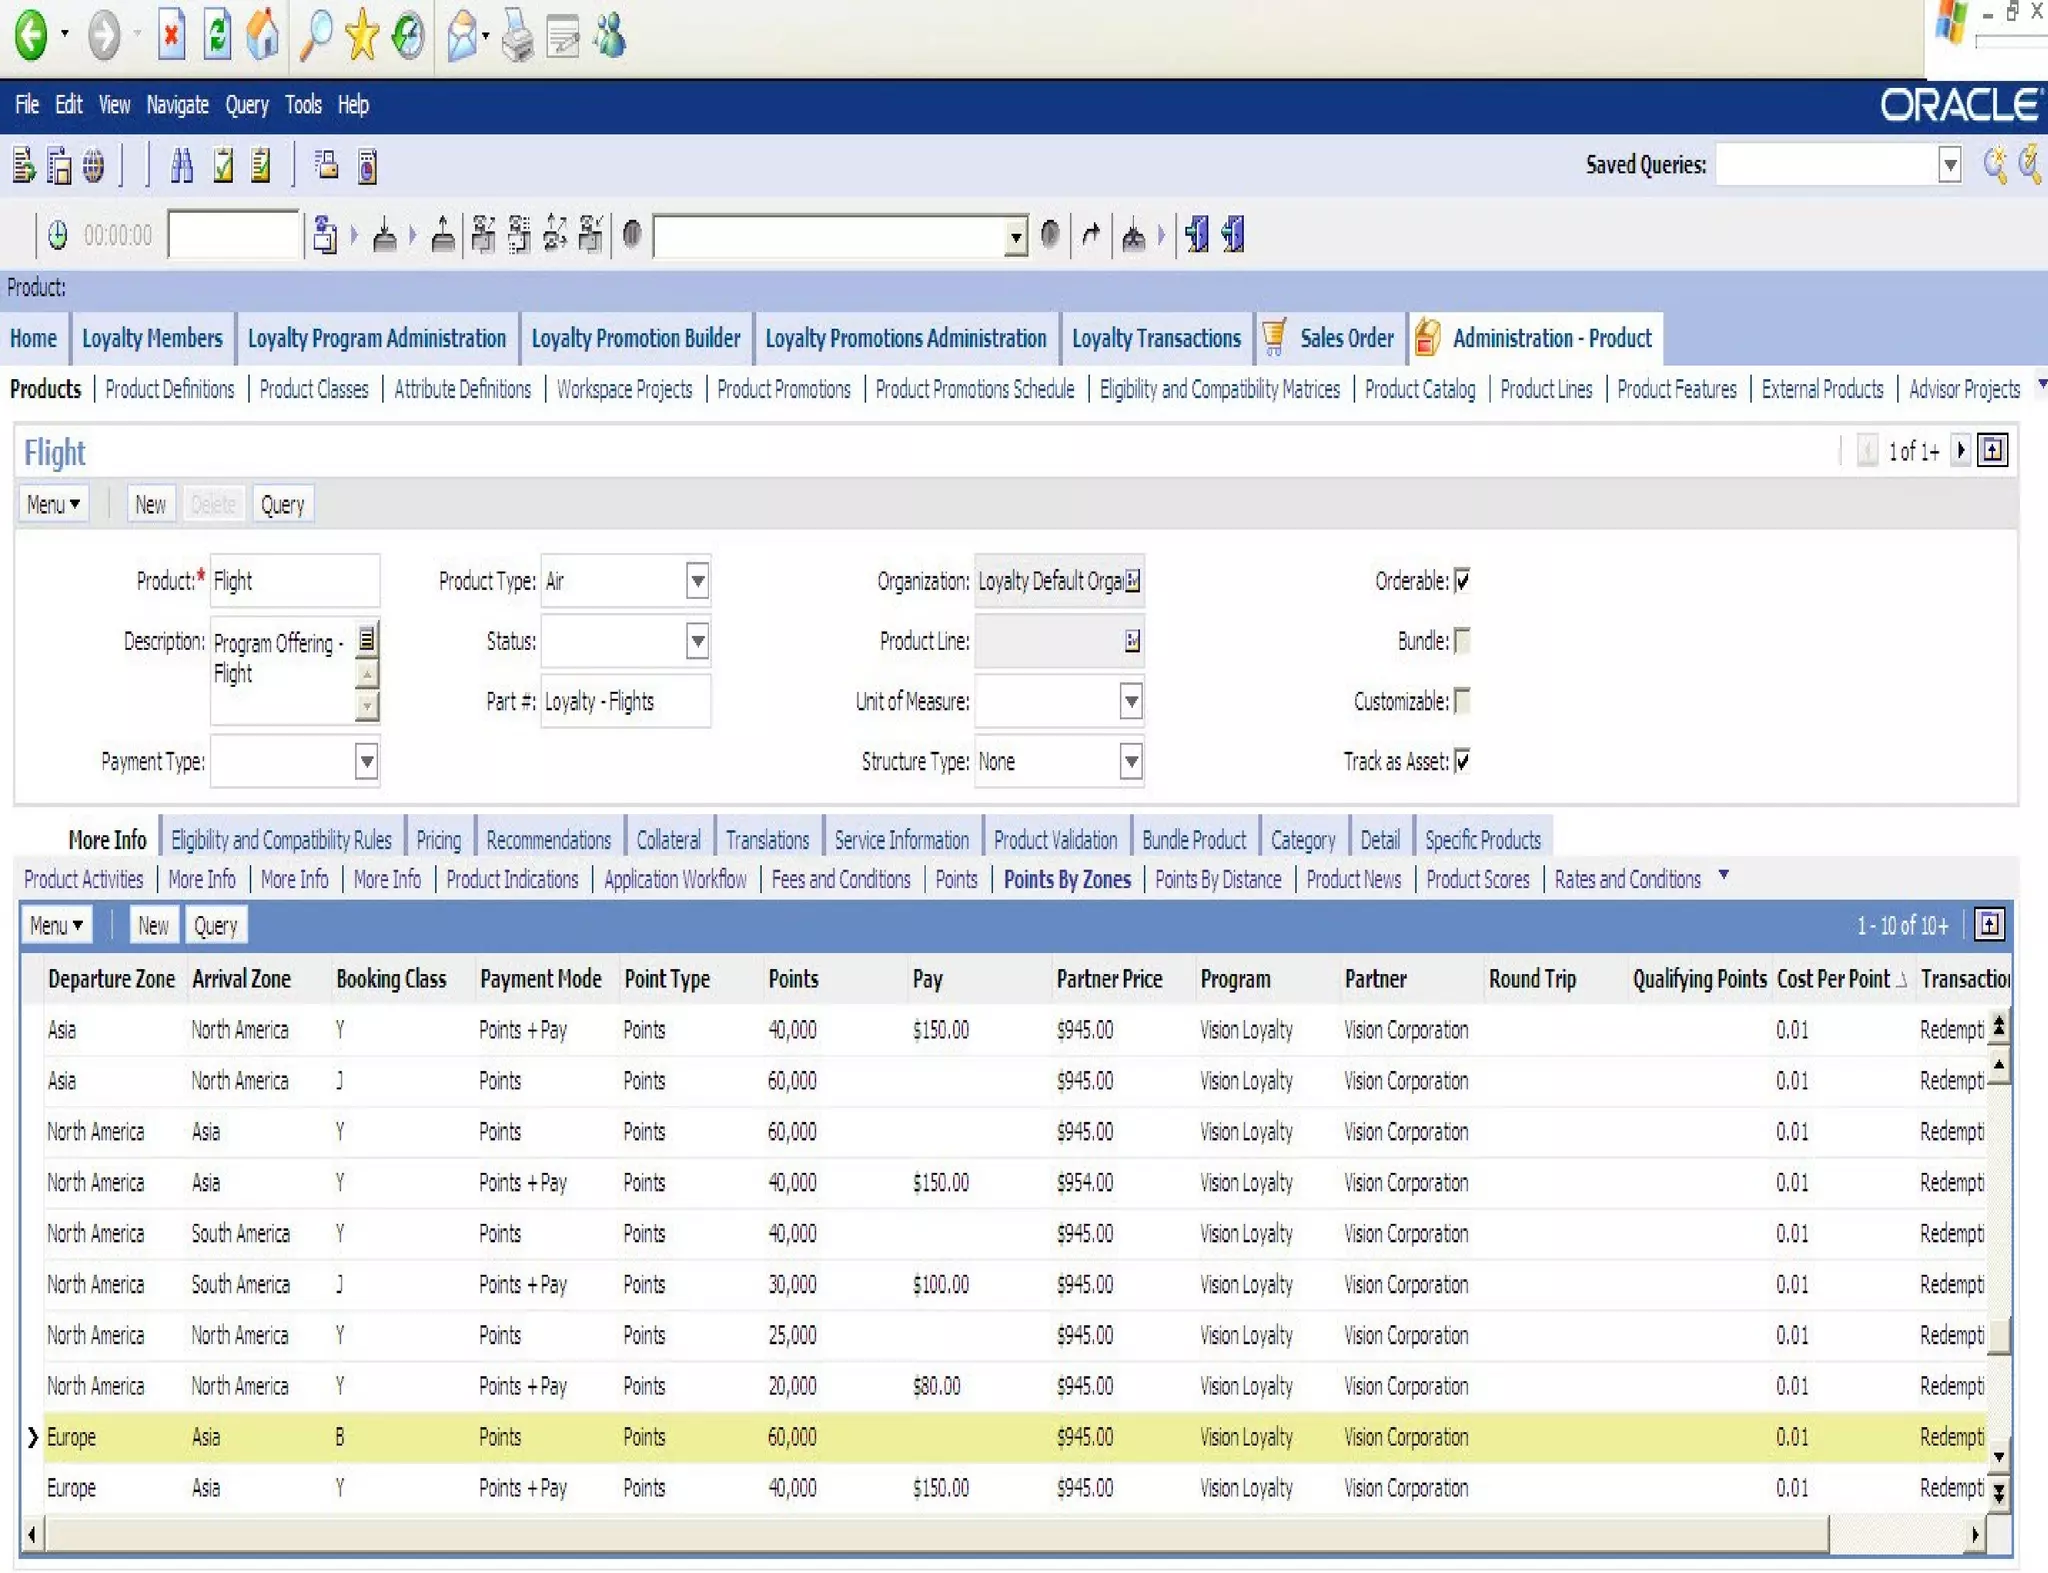Click New button in Flight form
The width and height of the screenshot is (2048, 1573).
[150, 504]
